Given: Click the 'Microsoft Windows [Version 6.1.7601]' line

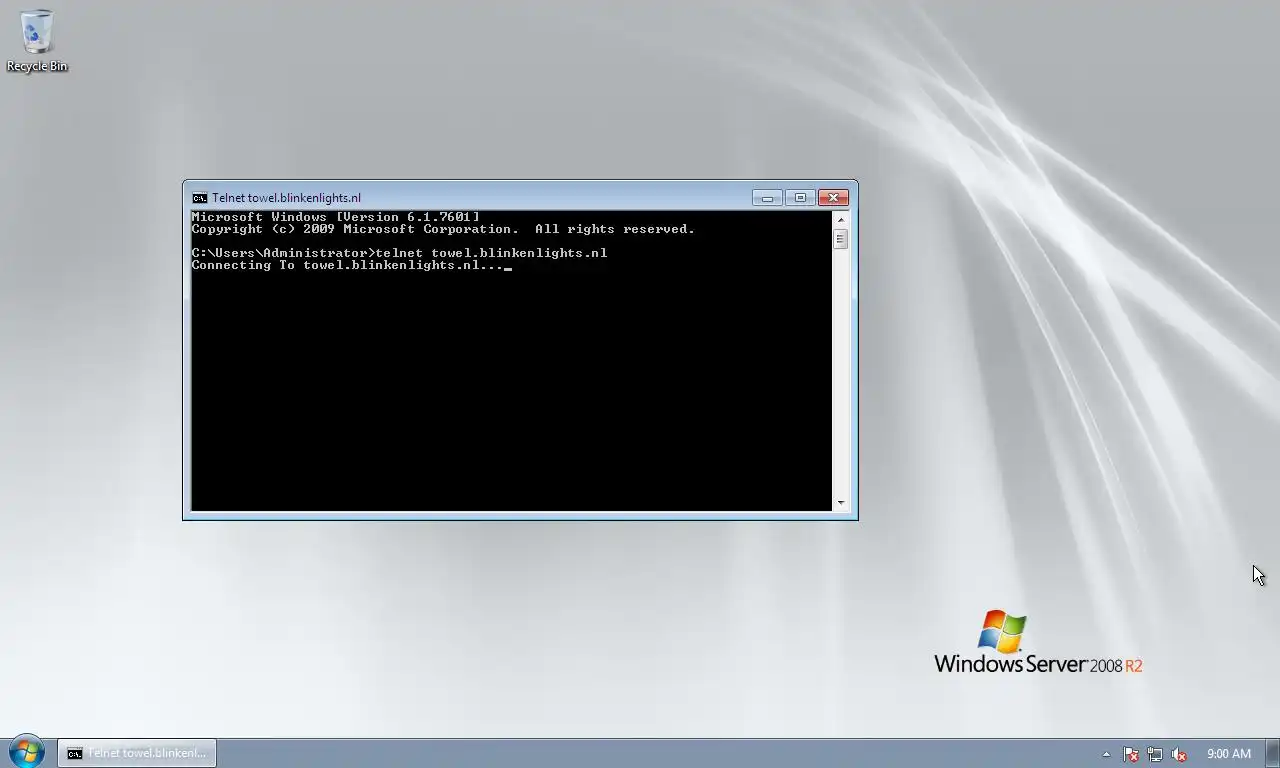Looking at the screenshot, I should coord(335,217).
